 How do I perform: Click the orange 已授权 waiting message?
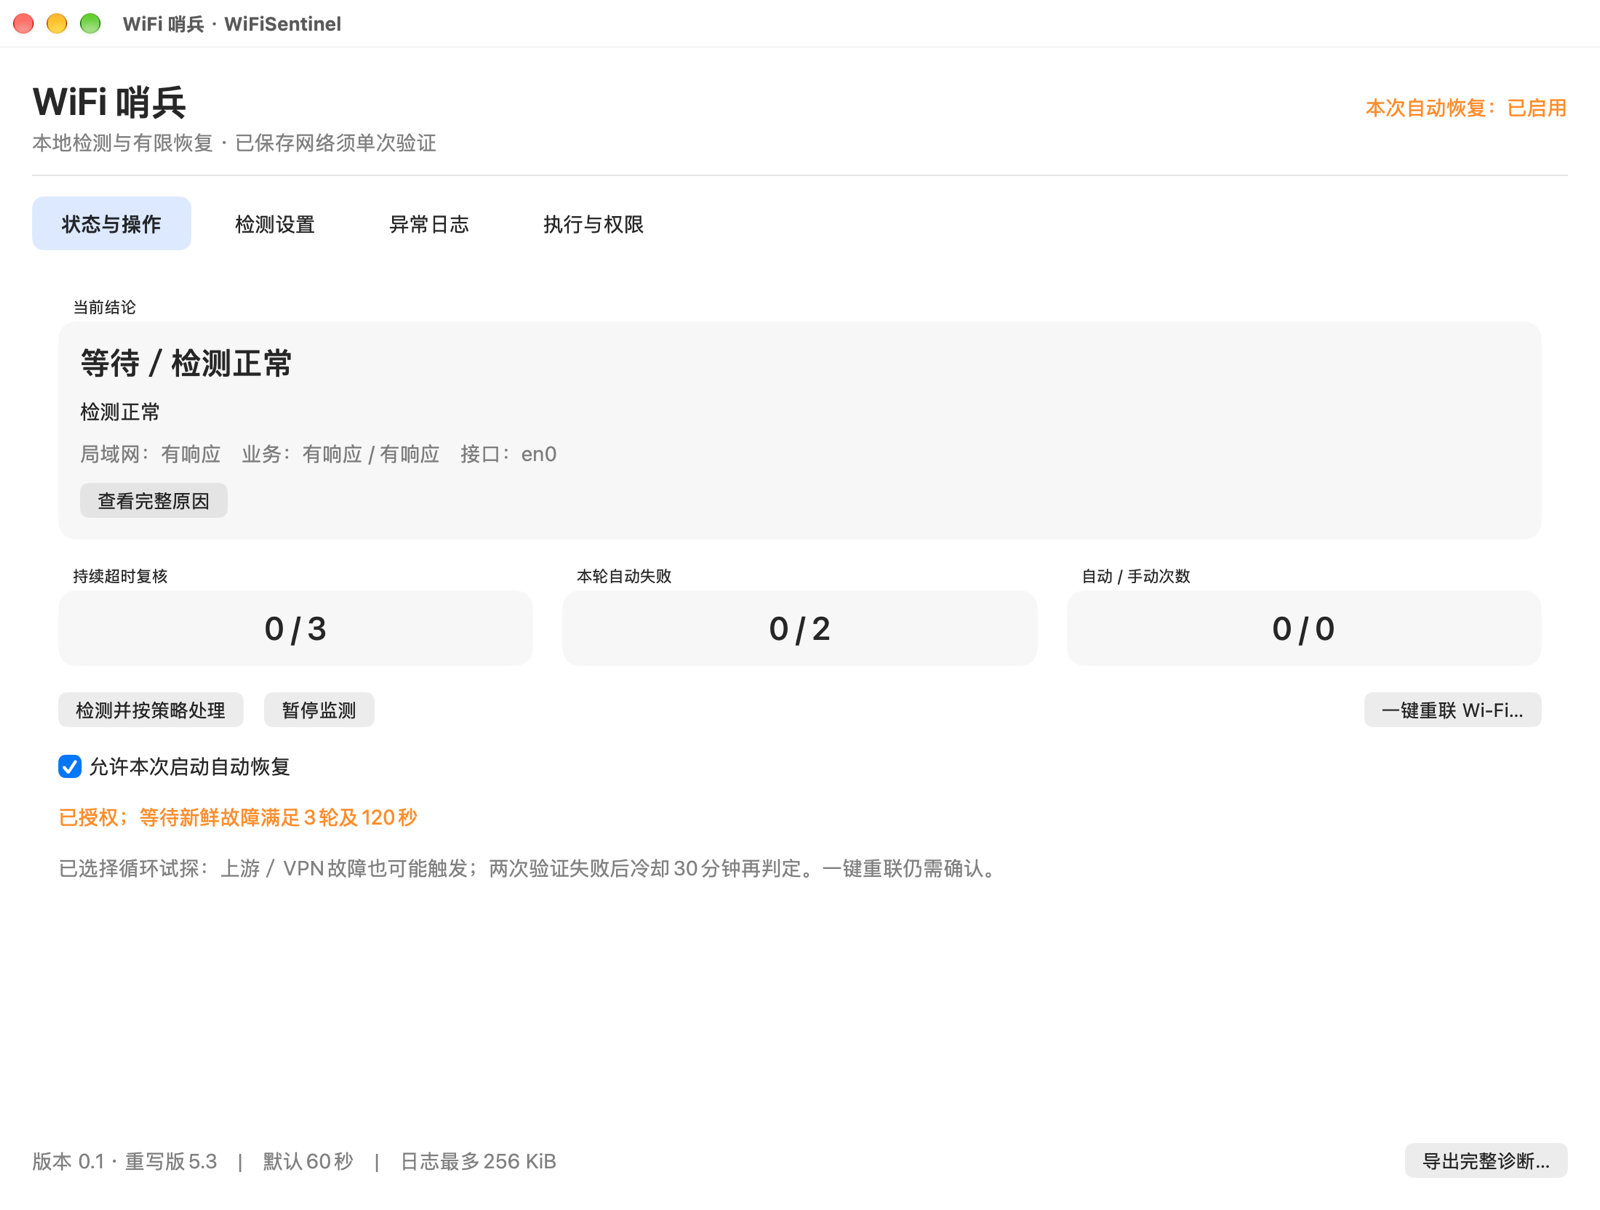pyautogui.click(x=238, y=817)
